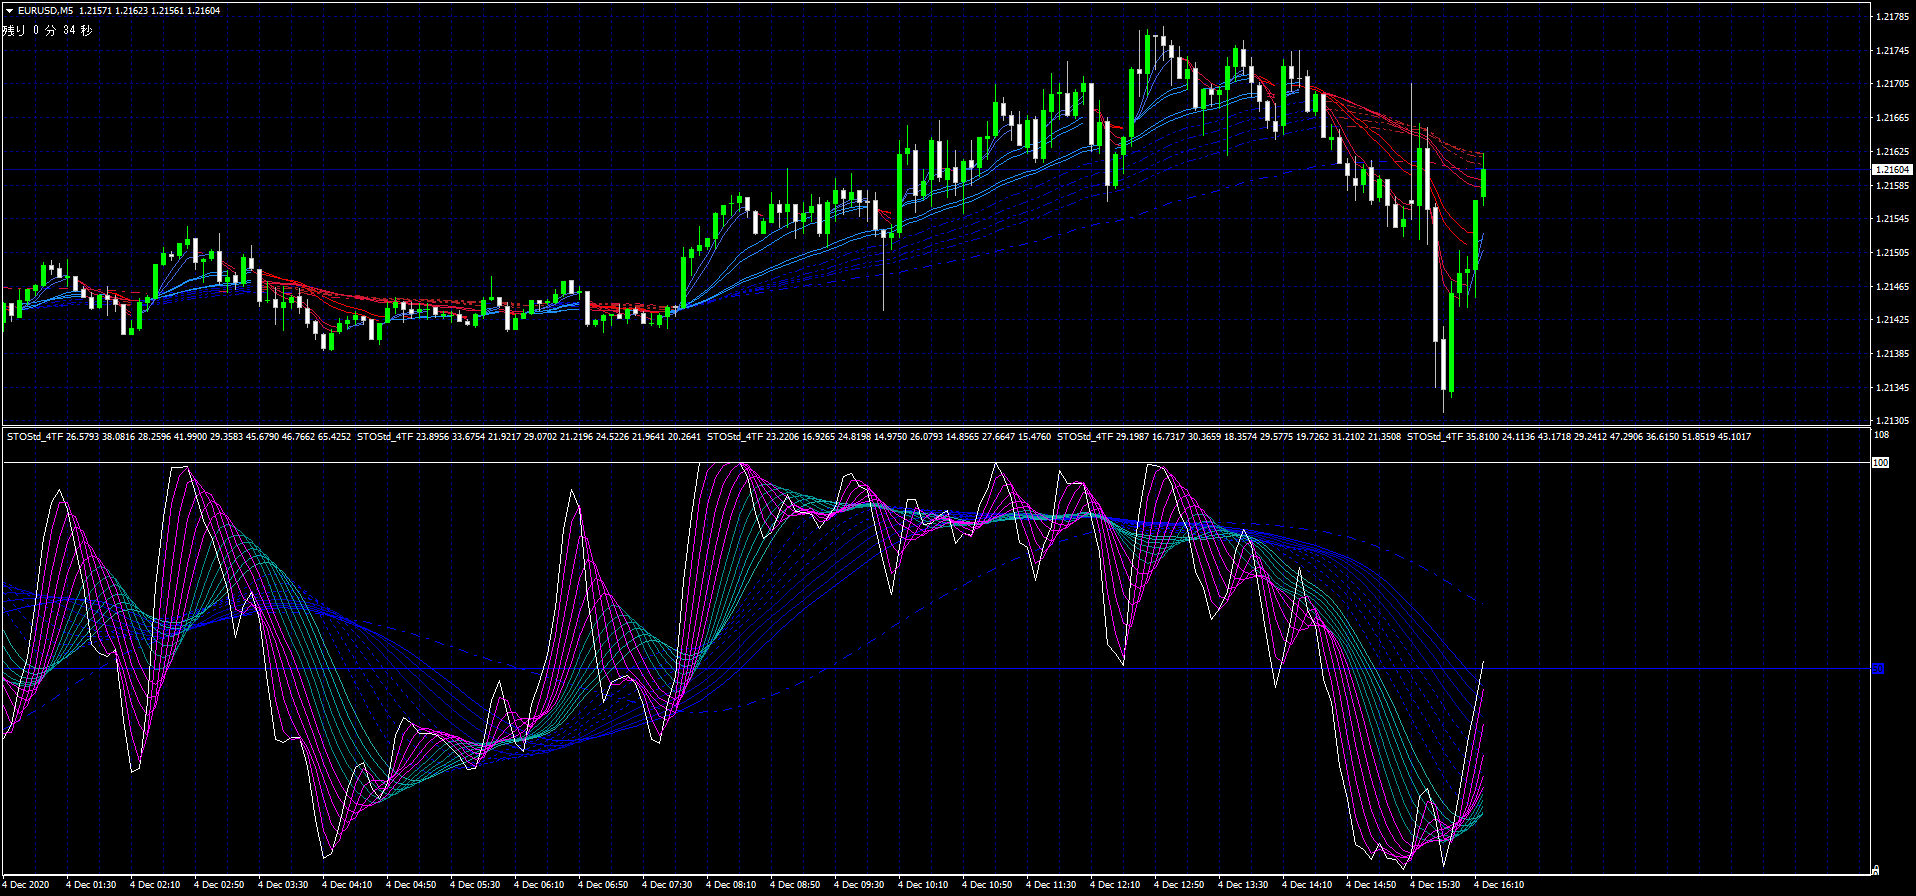Screen dimensions: 1916x896
Task: Click the 1.21545 price scale label
Action: tap(1893, 219)
